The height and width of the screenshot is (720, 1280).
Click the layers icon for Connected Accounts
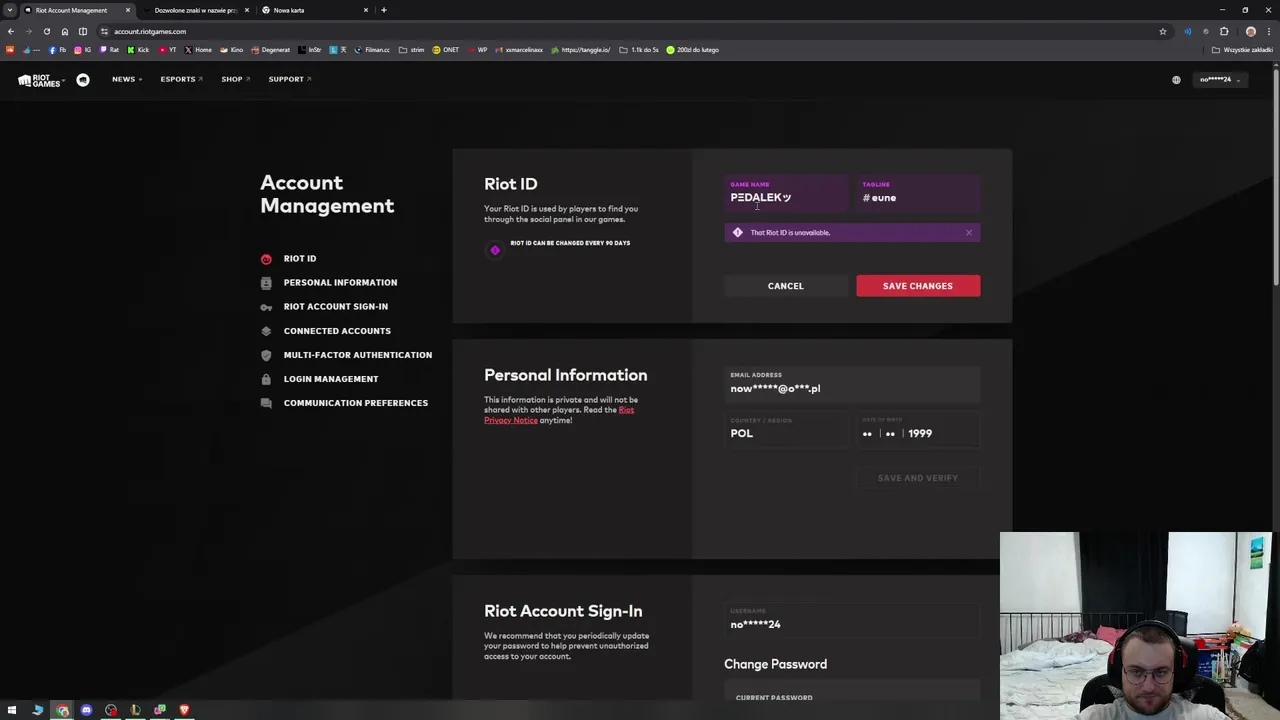point(266,331)
